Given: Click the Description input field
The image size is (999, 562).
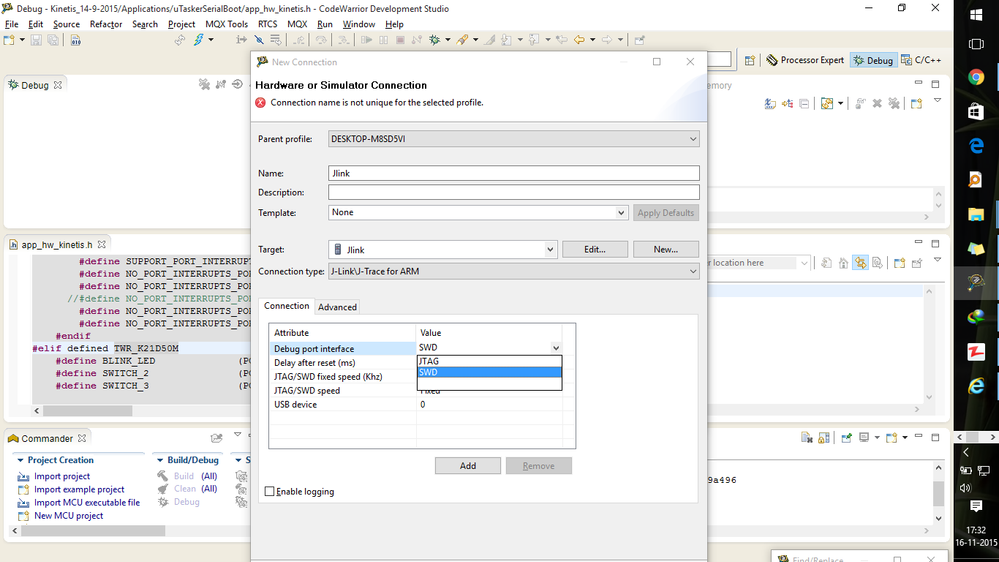Looking at the screenshot, I should 514,192.
